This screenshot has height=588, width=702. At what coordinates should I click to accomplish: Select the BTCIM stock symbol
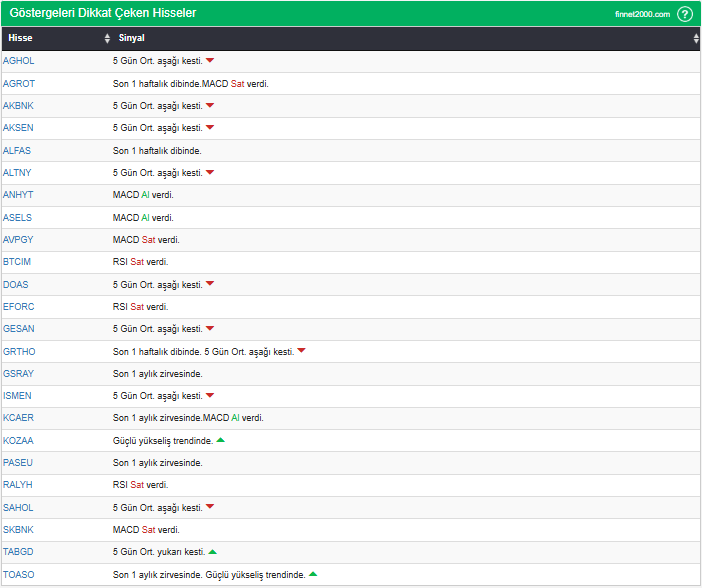click(17, 262)
